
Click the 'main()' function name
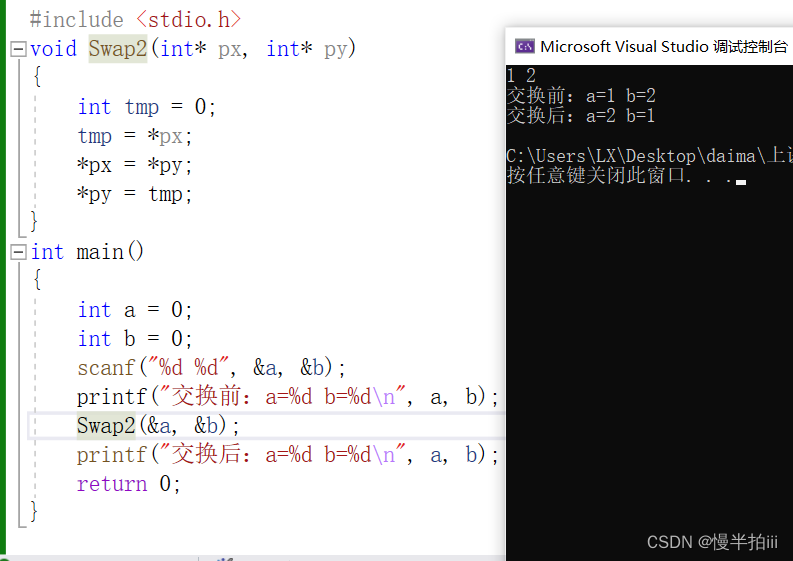point(110,252)
